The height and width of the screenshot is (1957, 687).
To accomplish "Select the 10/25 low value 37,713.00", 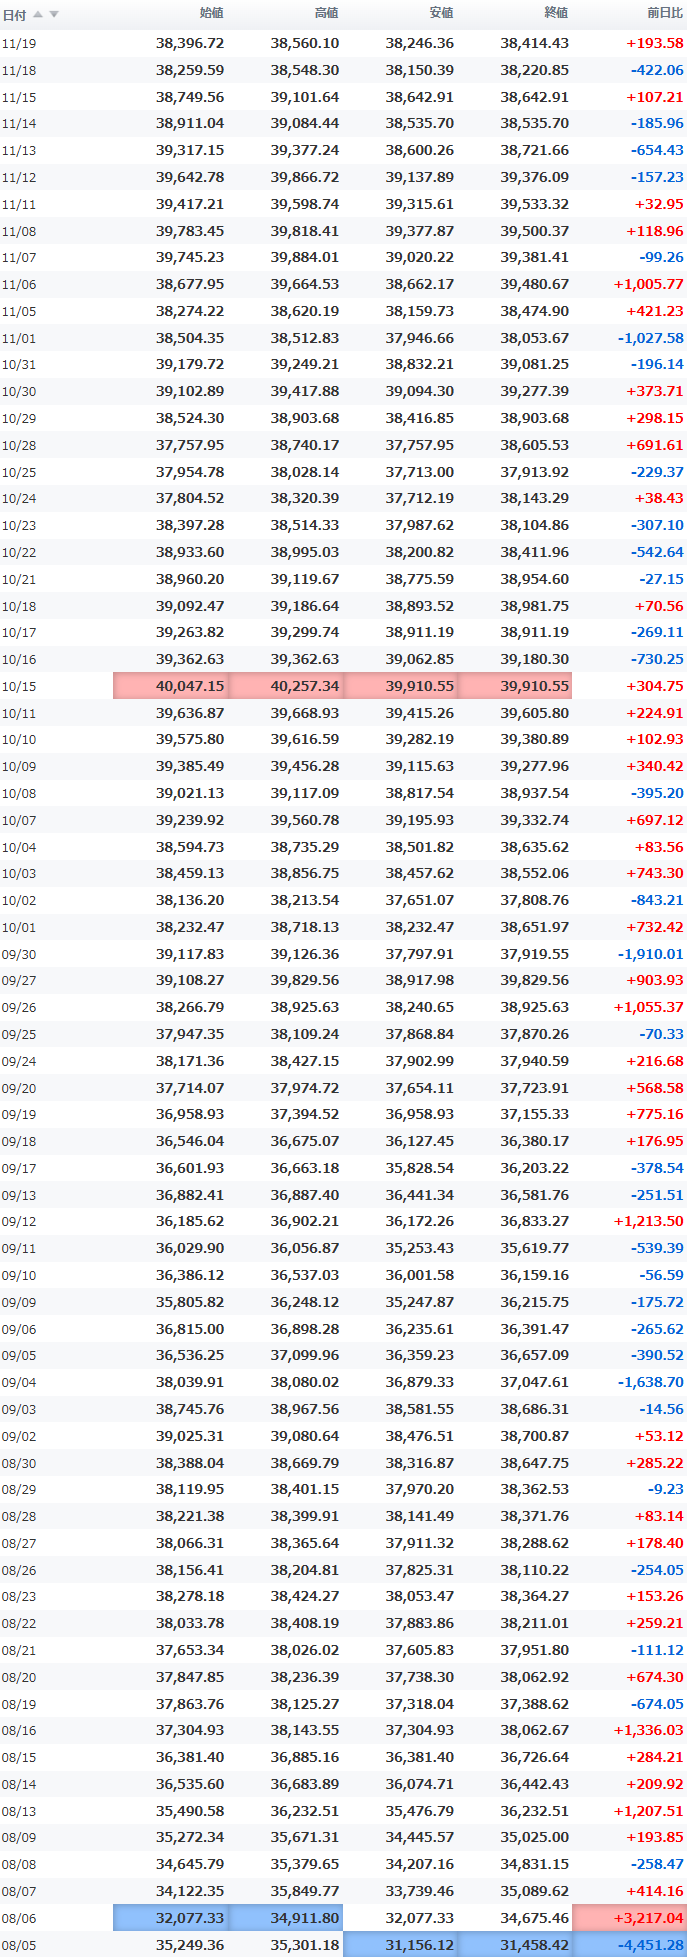I will click(x=420, y=472).
